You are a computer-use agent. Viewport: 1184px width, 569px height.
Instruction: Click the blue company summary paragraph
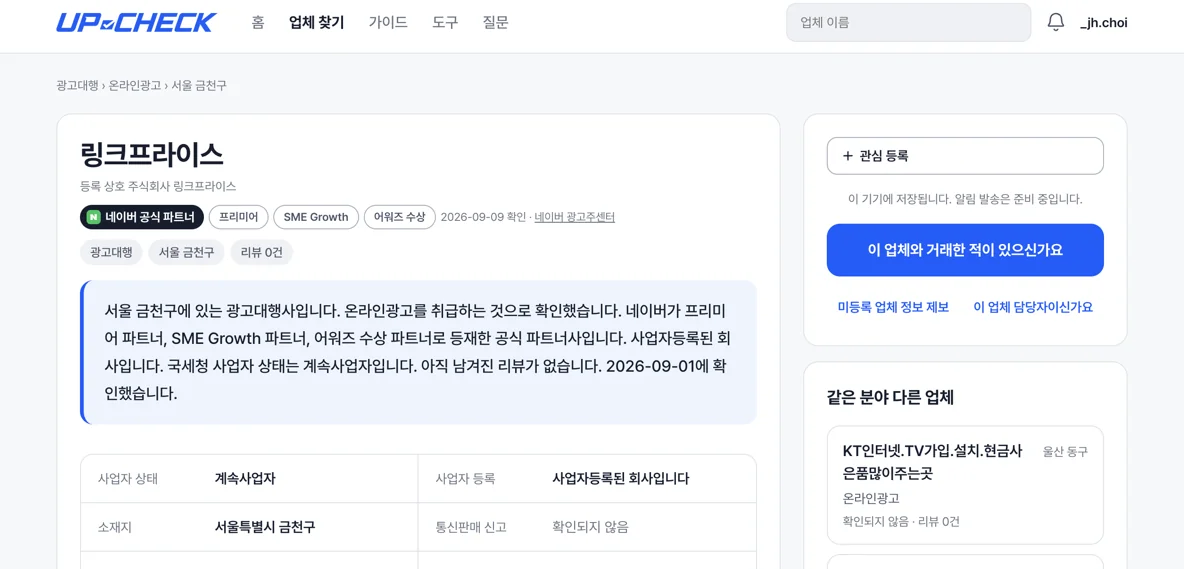tap(418, 352)
